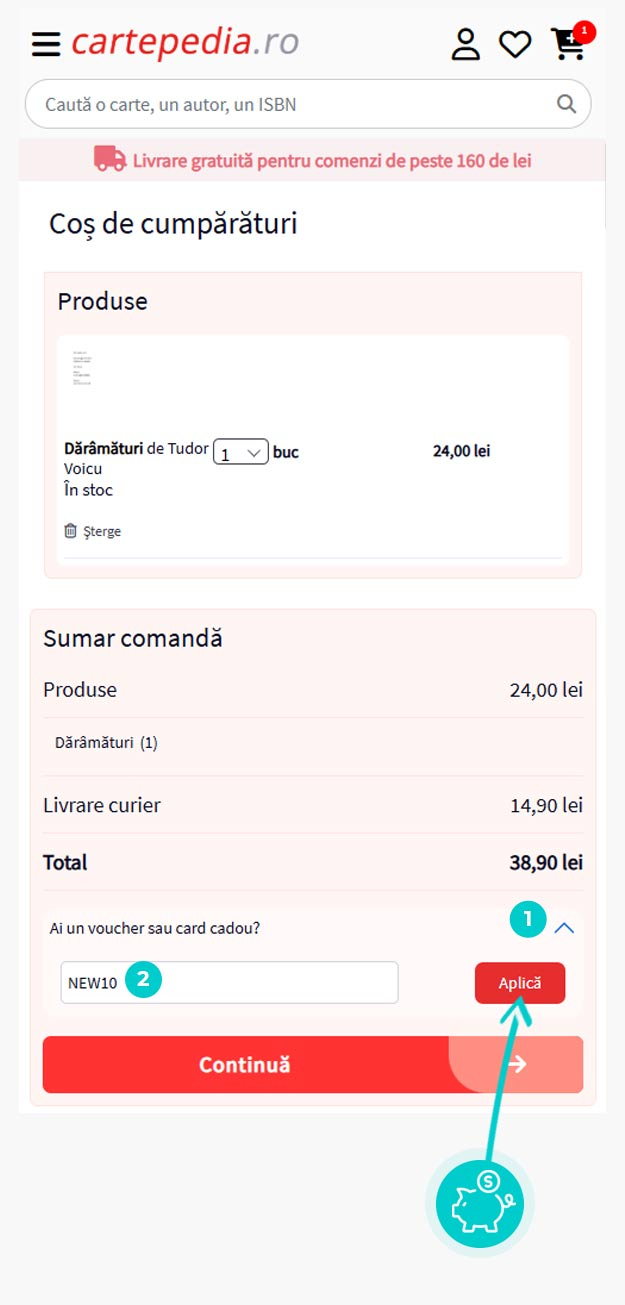View the wishlist heart icon

click(515, 44)
